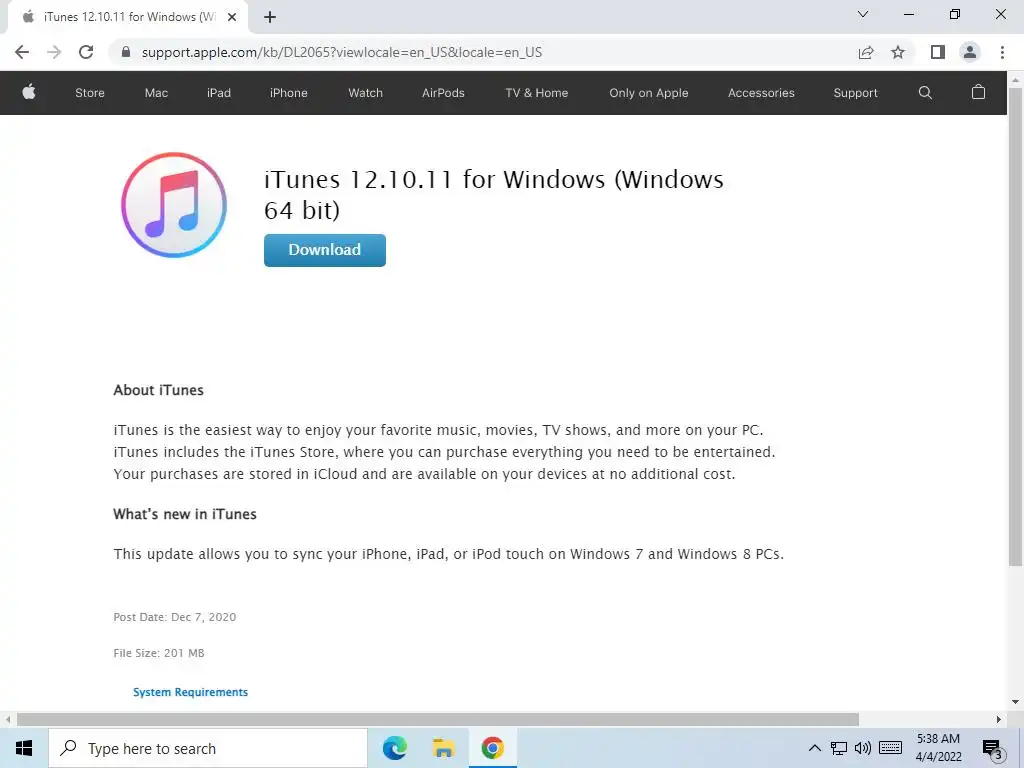Click the padlock site info icon
1024x768 pixels.
126,52
